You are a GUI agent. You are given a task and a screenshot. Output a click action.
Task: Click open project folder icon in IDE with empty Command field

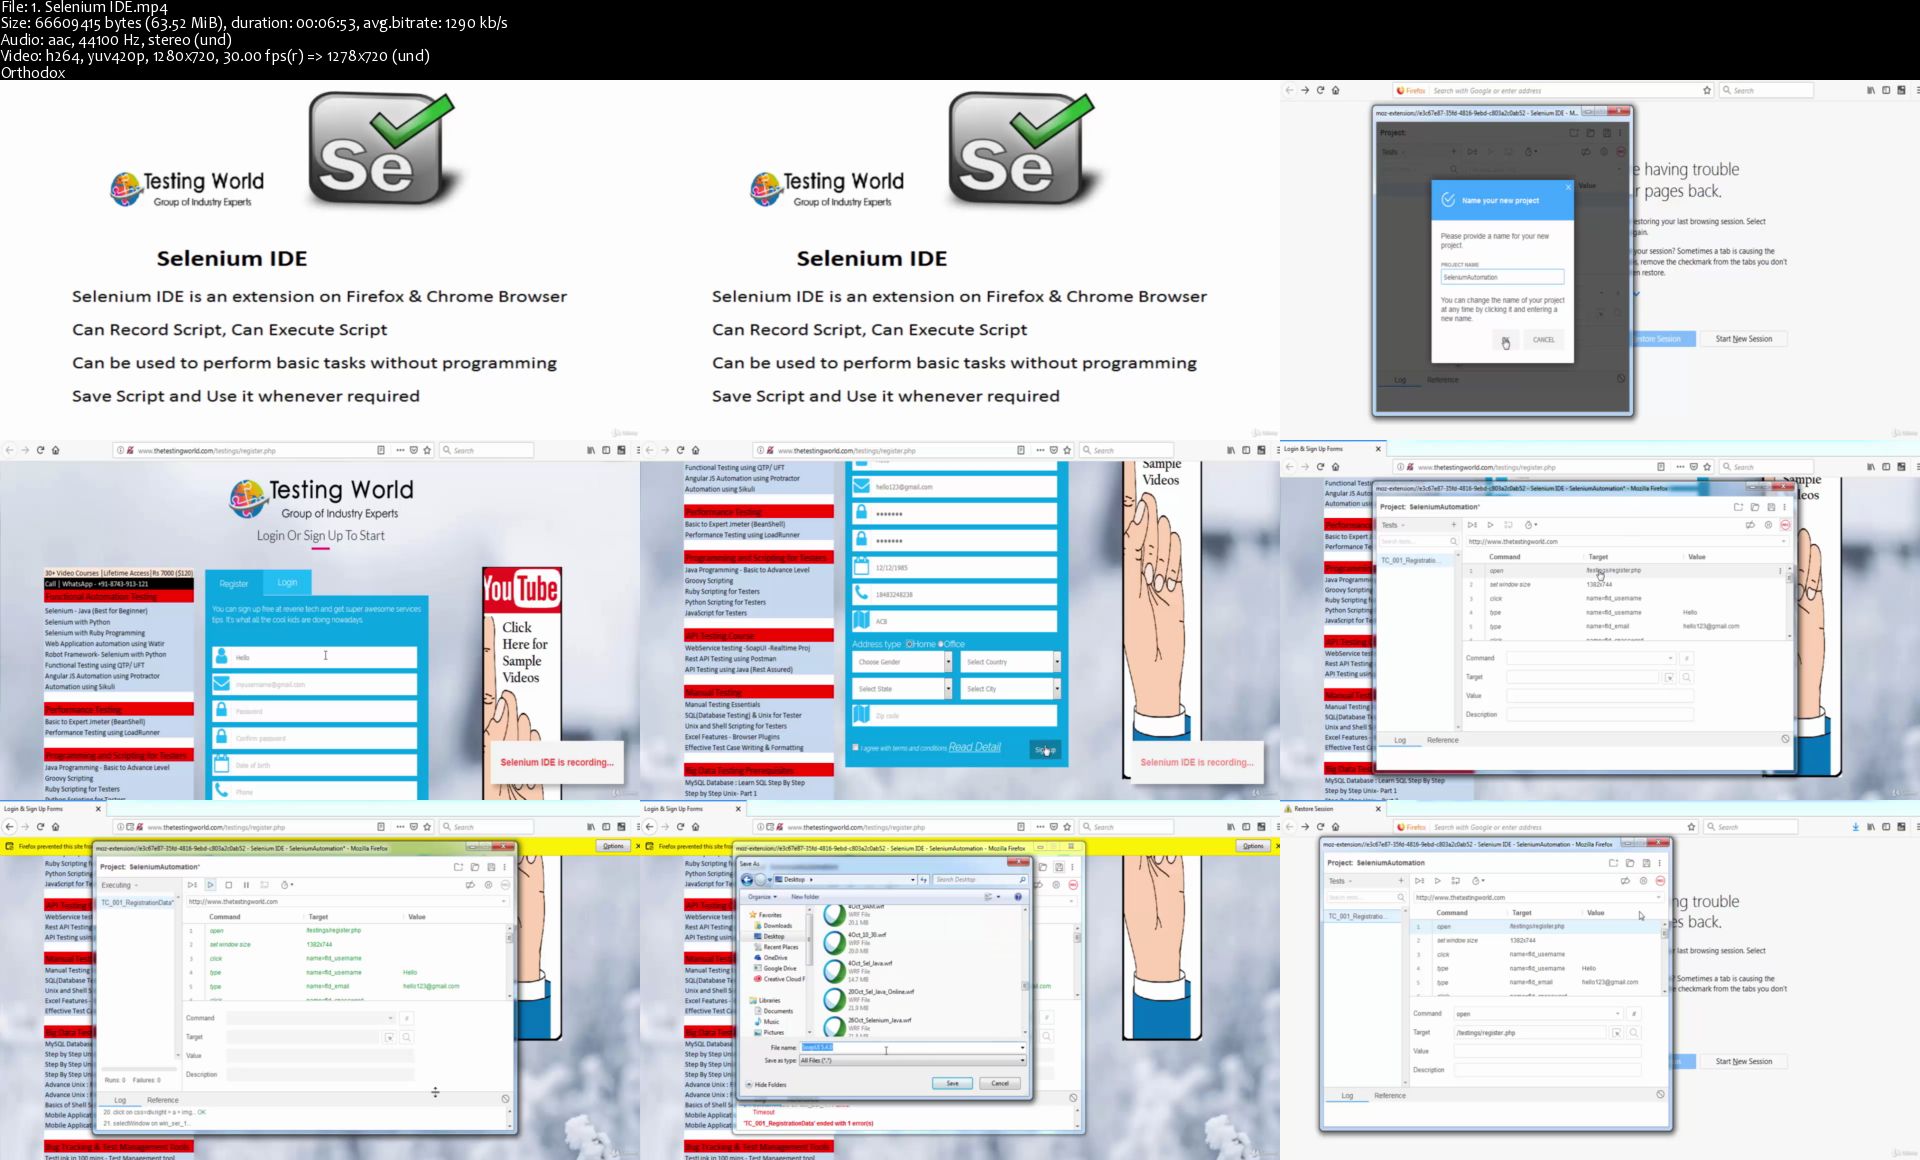point(1754,507)
